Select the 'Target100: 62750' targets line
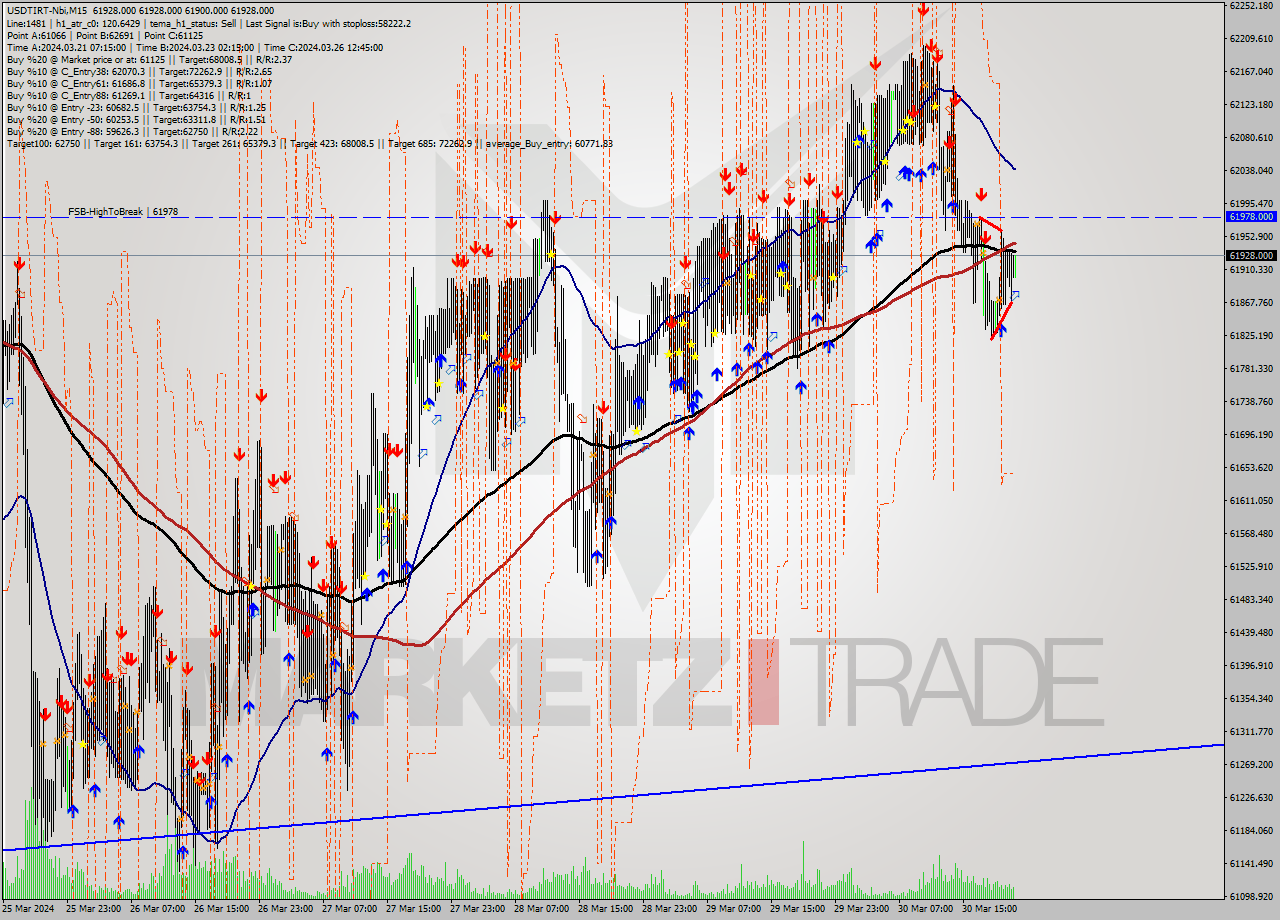 pos(309,143)
